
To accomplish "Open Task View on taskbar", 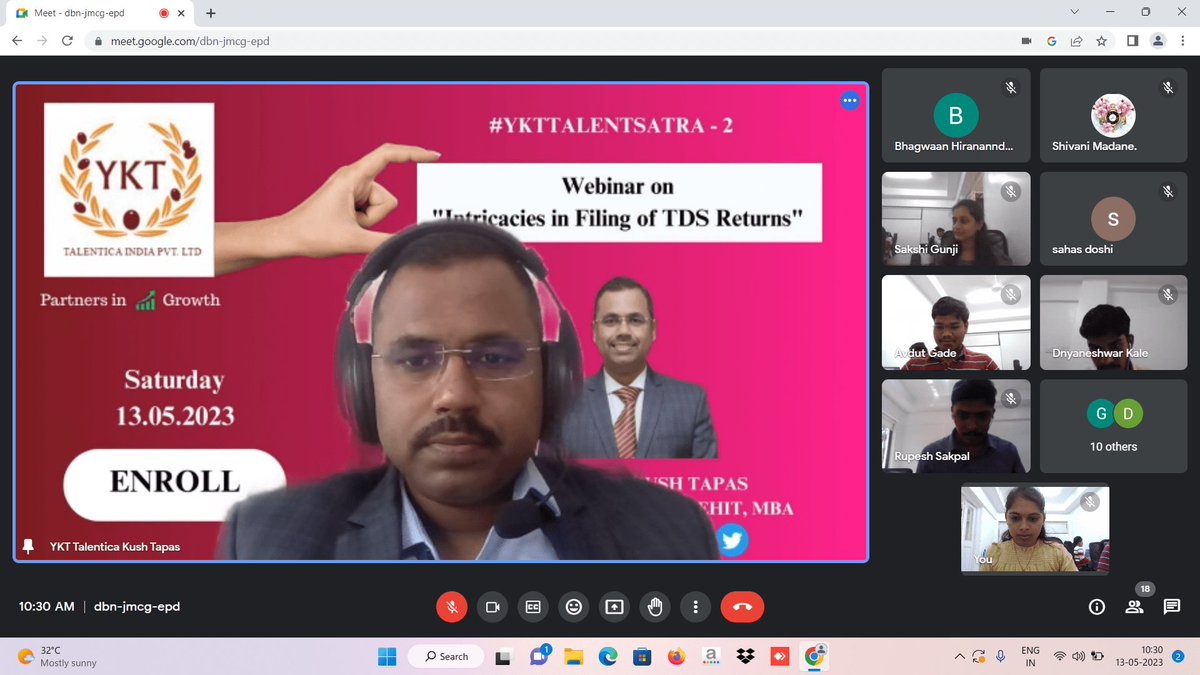I will tap(504, 656).
